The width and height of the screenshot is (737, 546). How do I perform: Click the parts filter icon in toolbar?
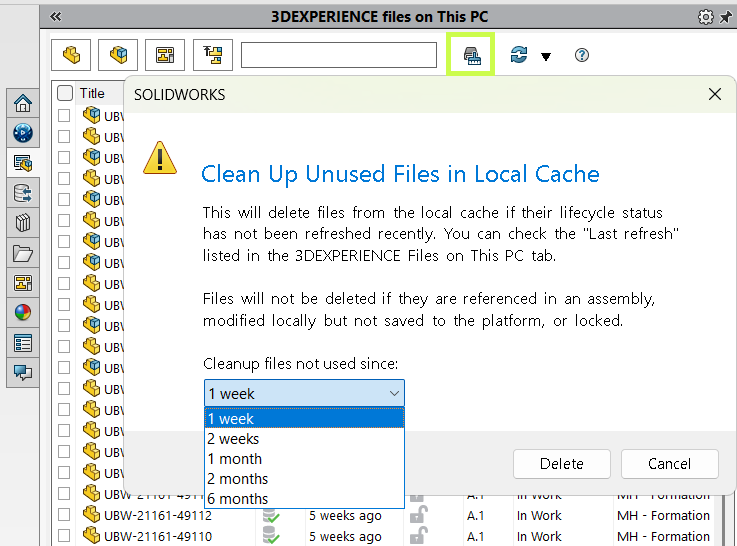coord(71,55)
